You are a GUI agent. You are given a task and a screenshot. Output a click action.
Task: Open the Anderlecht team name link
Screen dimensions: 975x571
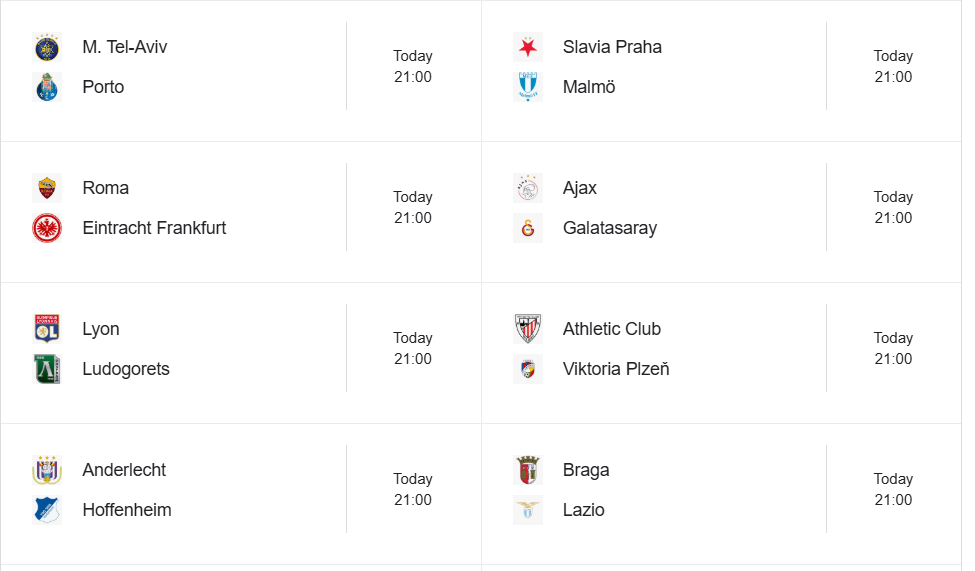tap(124, 470)
